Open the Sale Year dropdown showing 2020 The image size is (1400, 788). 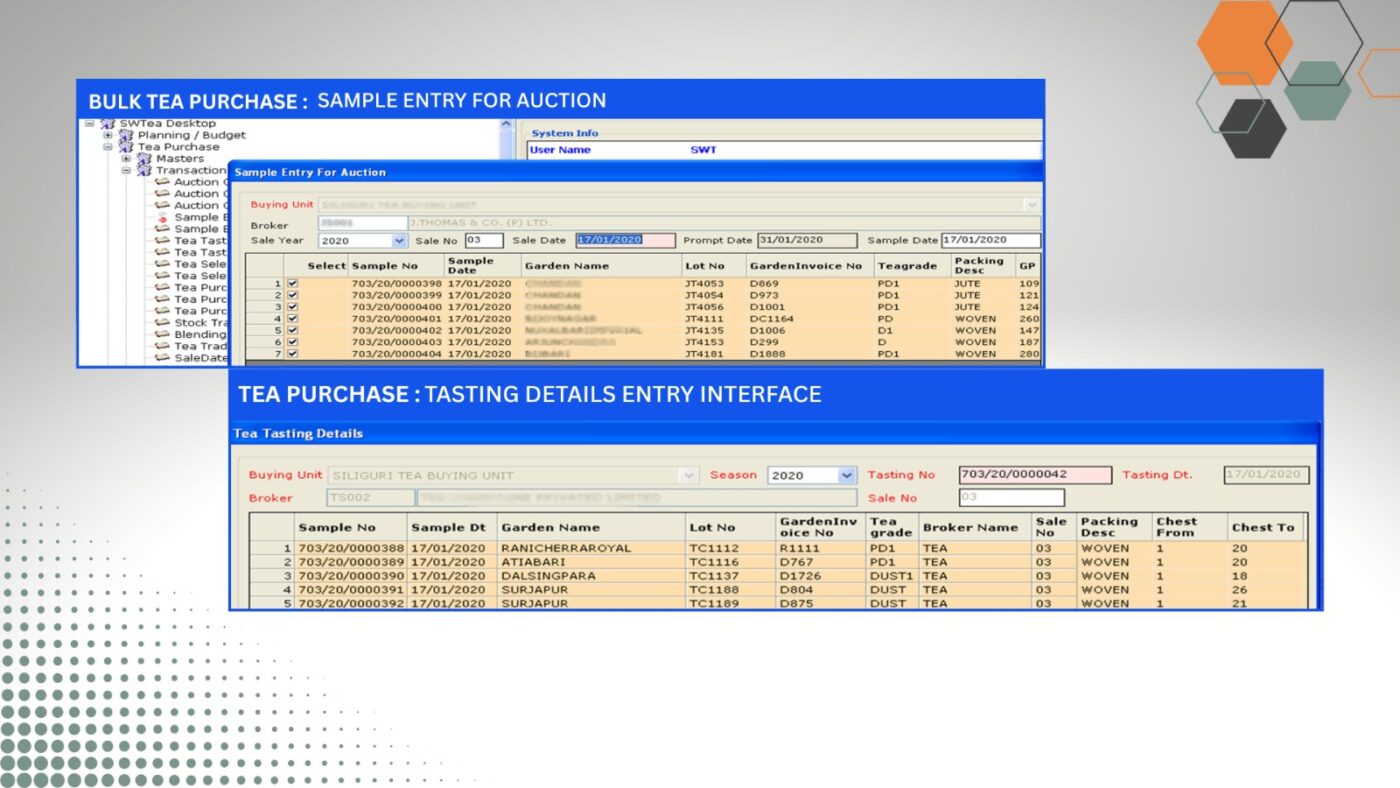click(x=399, y=241)
